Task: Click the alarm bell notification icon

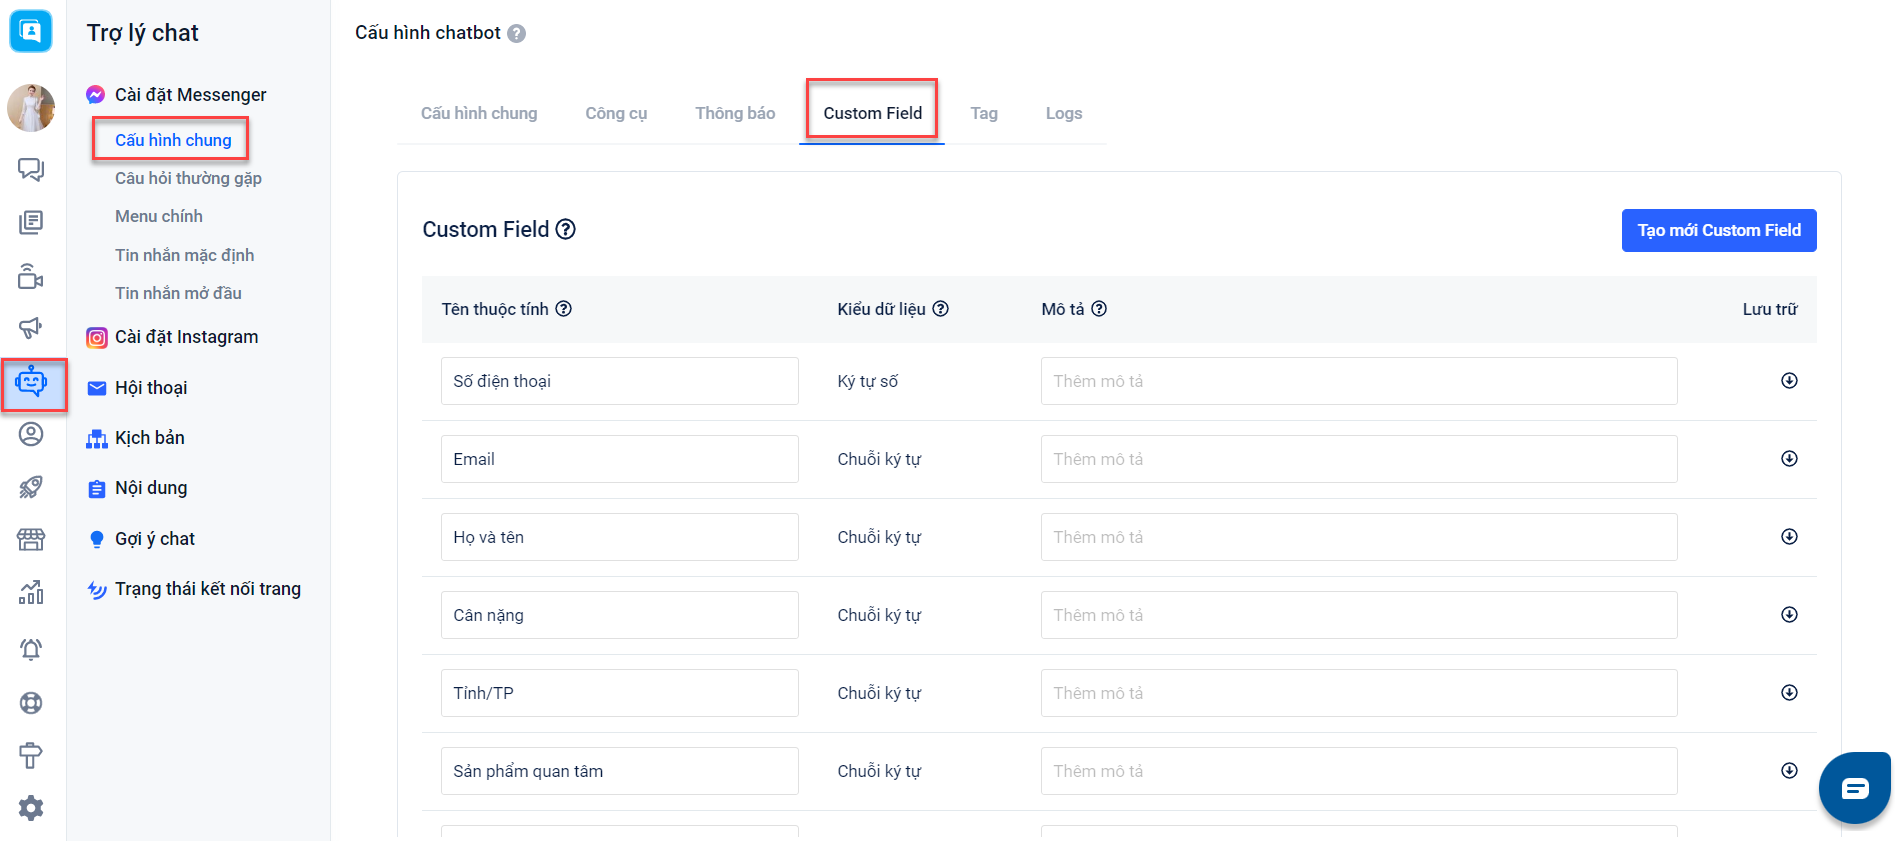Action: point(31,649)
